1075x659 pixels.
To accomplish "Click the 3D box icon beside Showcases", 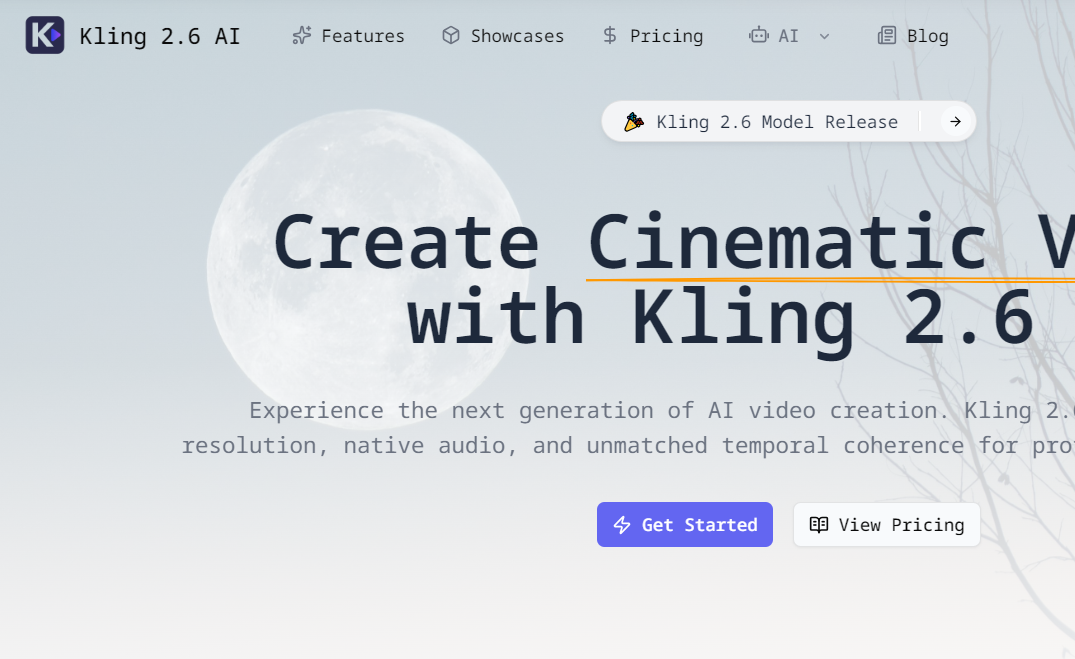I will click(x=451, y=35).
